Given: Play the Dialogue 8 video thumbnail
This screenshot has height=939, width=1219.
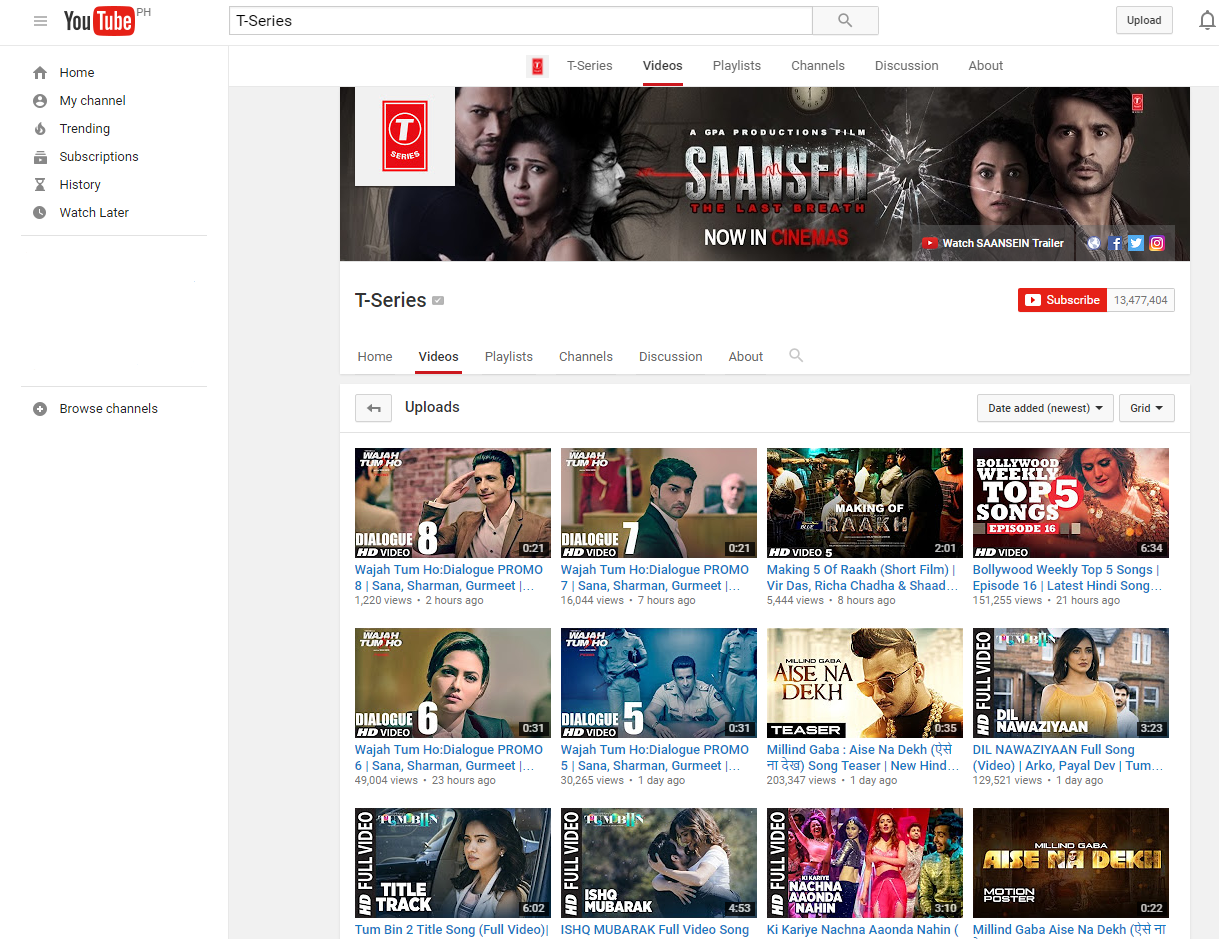Looking at the screenshot, I should 453,503.
